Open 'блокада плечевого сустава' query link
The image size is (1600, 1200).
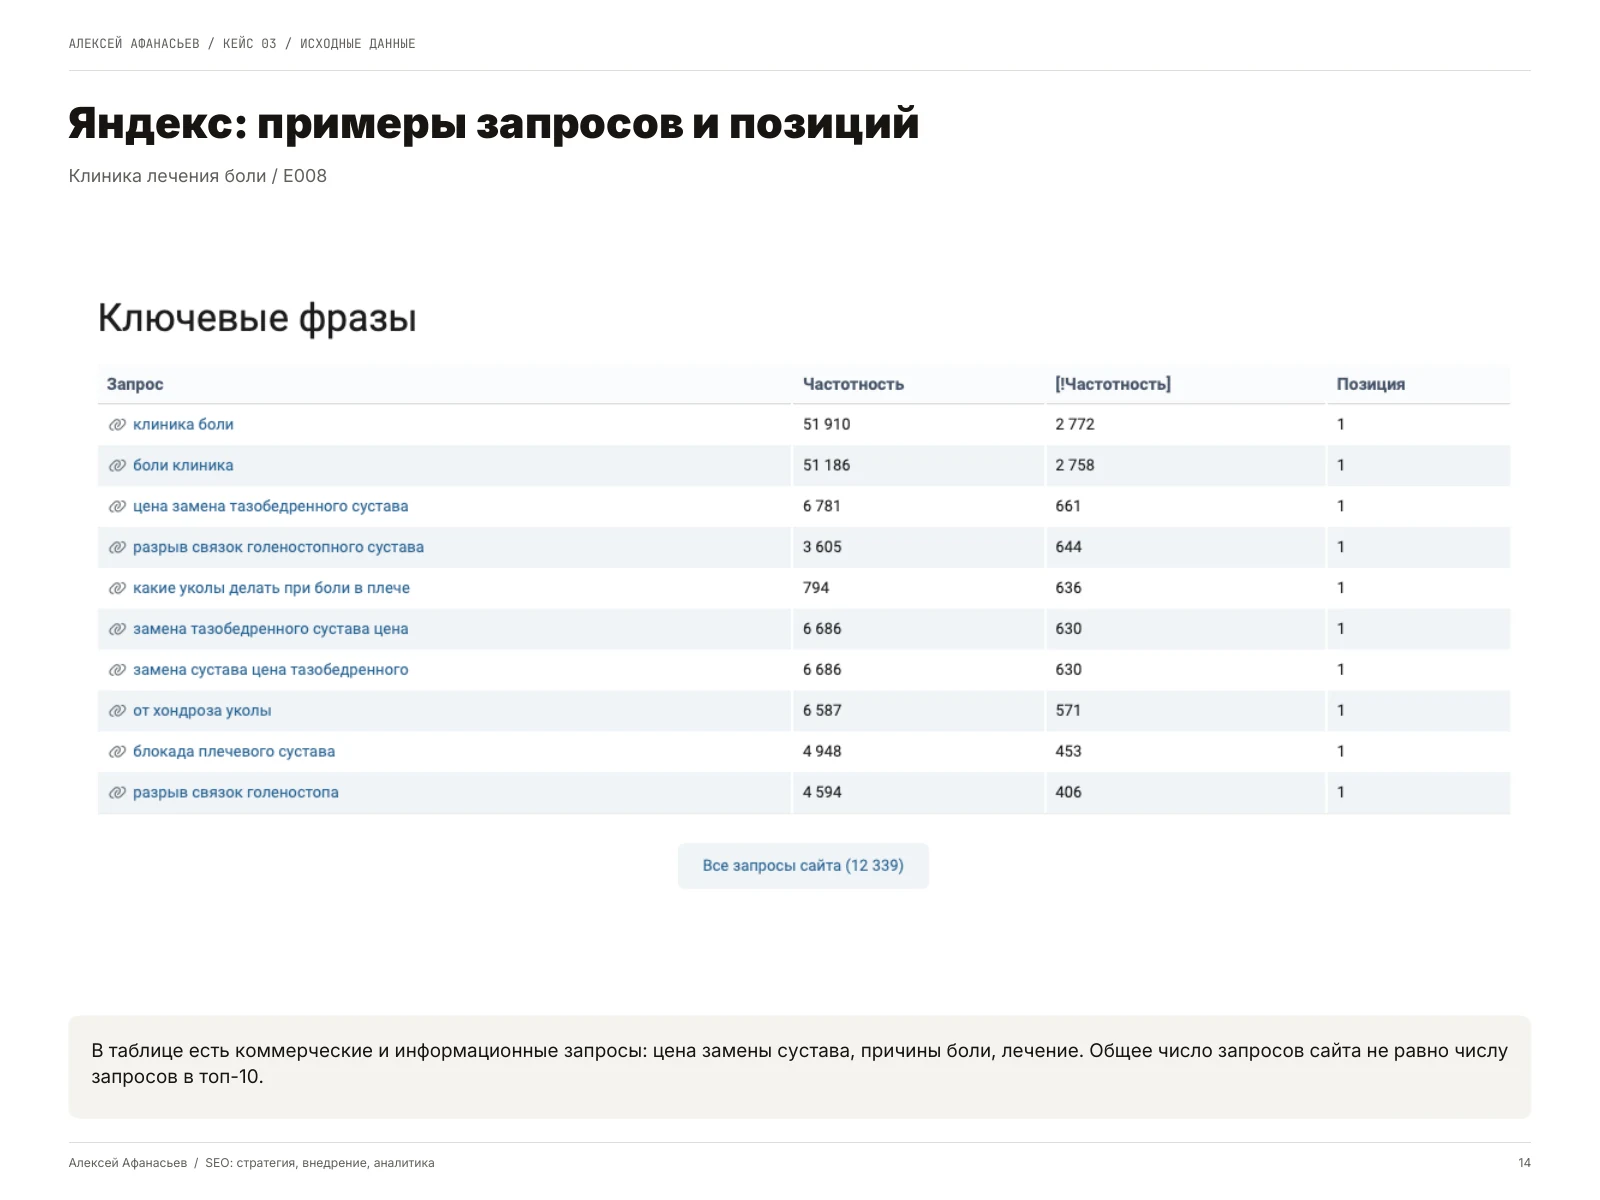pos(234,751)
